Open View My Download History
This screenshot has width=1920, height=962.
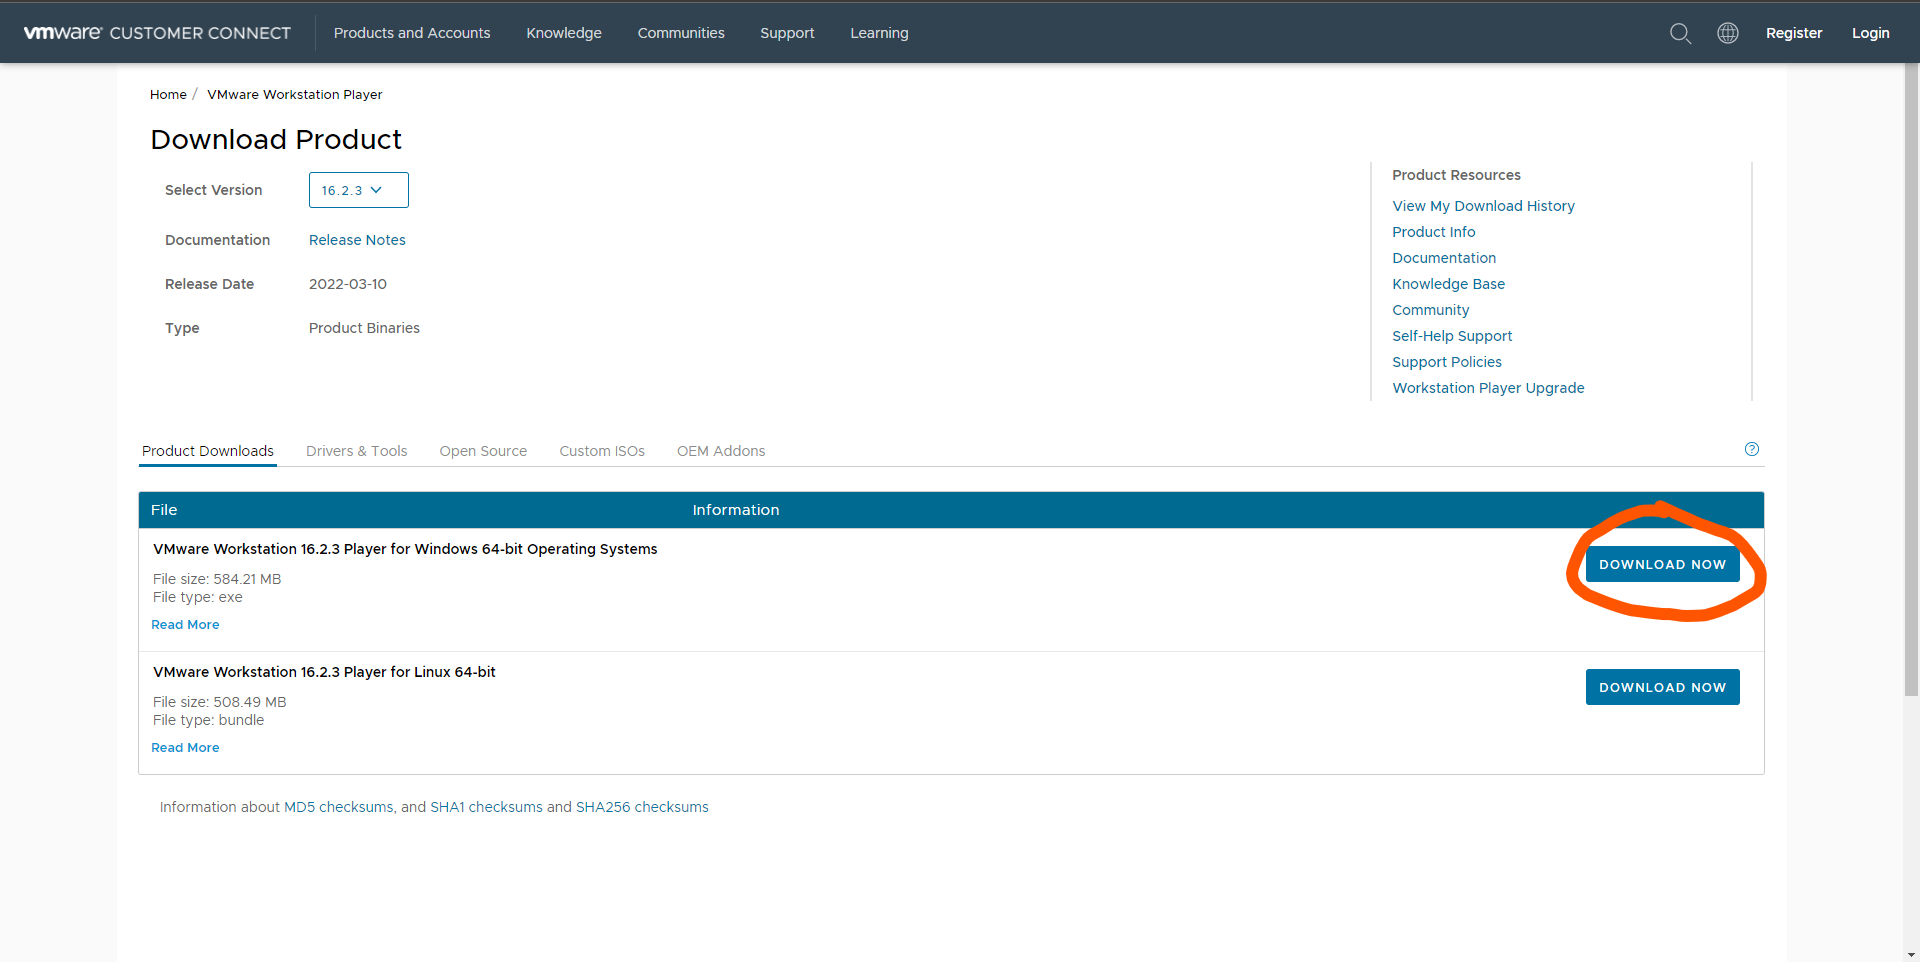(x=1483, y=206)
